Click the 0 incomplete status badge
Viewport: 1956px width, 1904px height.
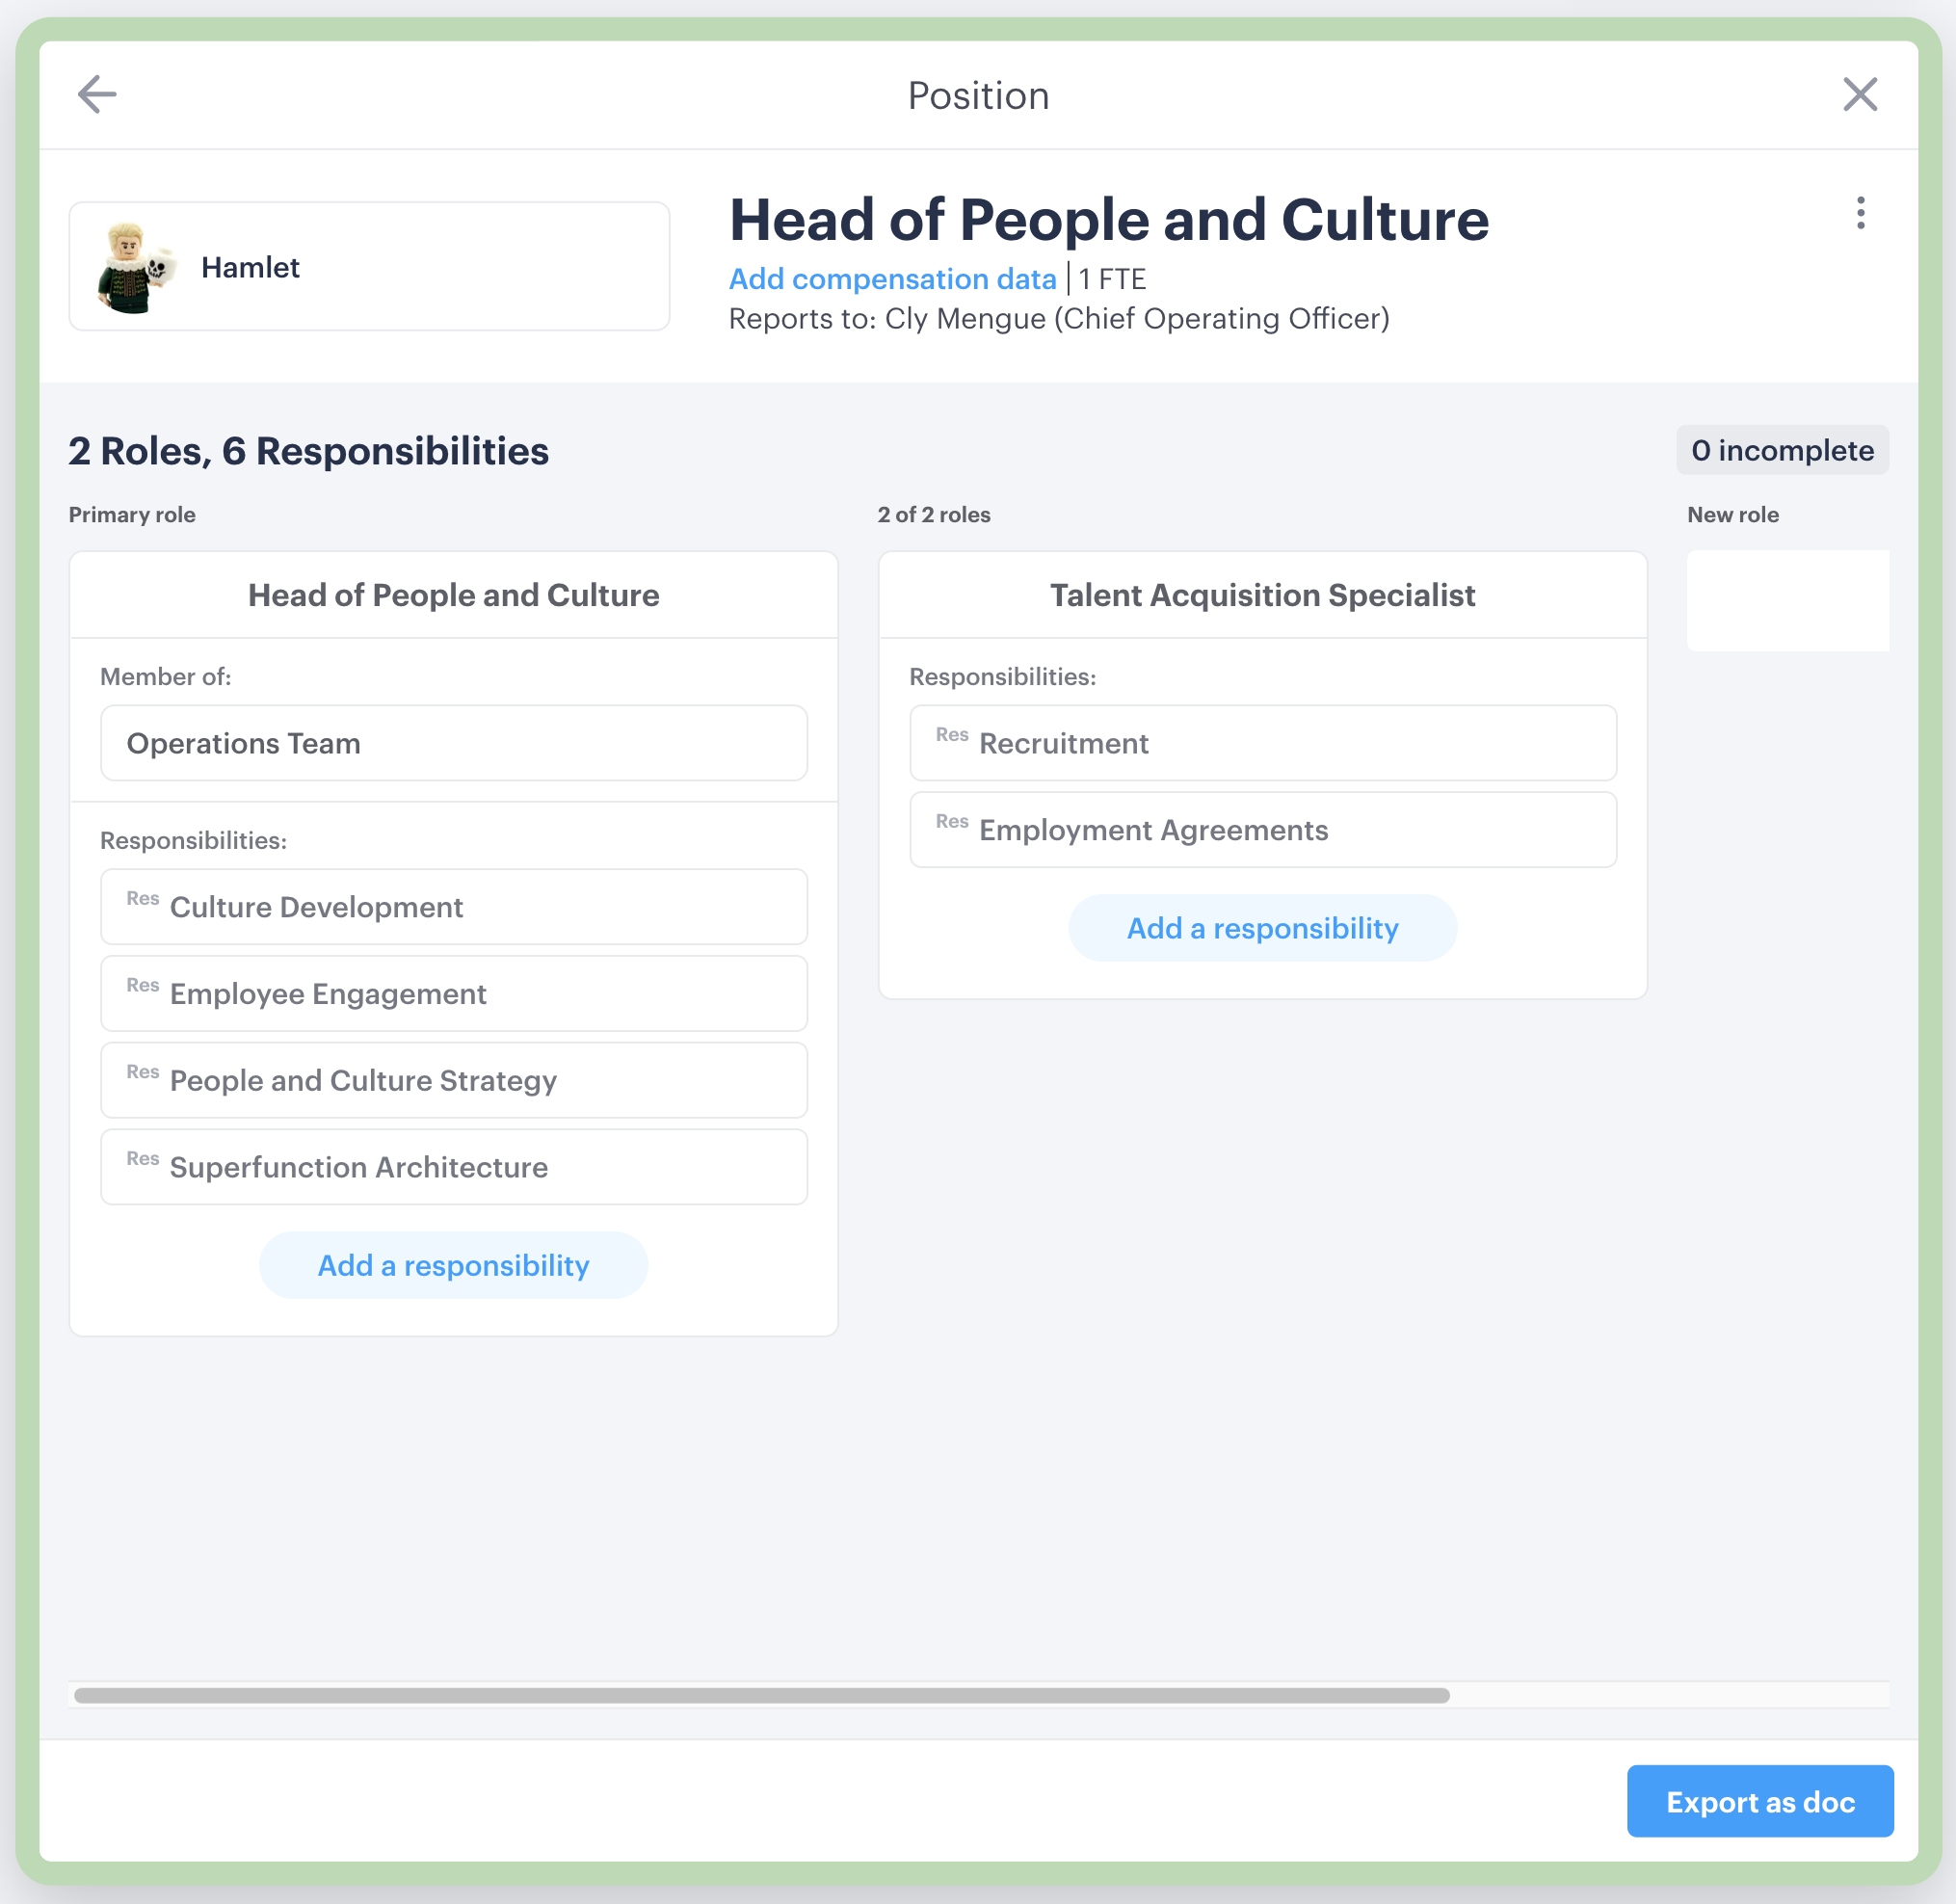coord(1782,450)
